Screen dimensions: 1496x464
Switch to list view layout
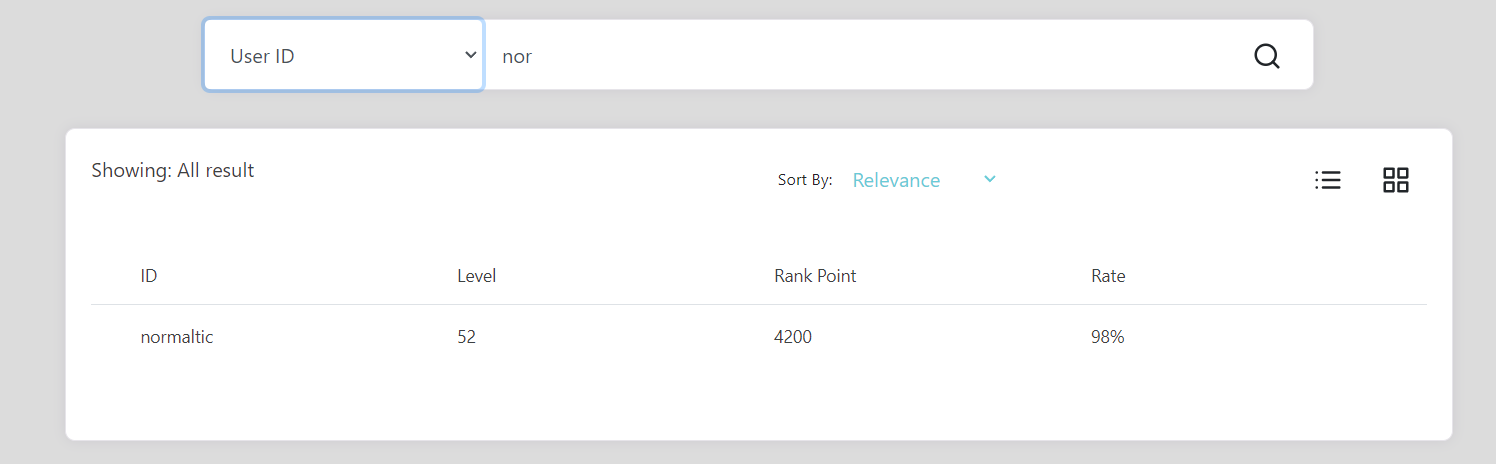point(1327,180)
